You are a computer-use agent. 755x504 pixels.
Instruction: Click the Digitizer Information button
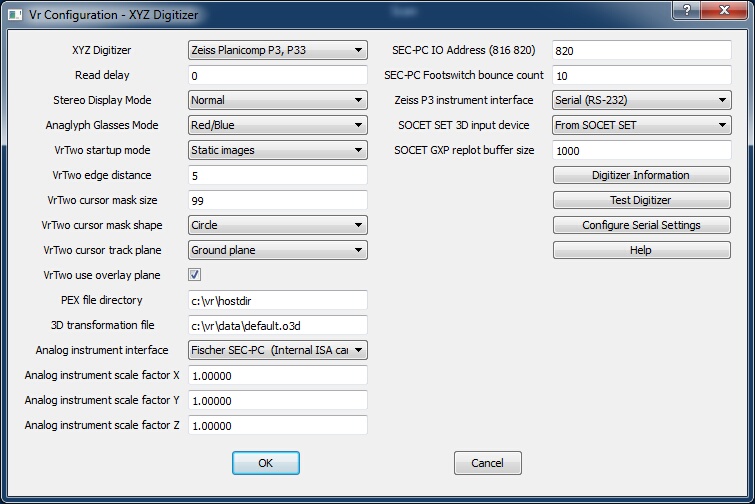pyautogui.click(x=642, y=175)
